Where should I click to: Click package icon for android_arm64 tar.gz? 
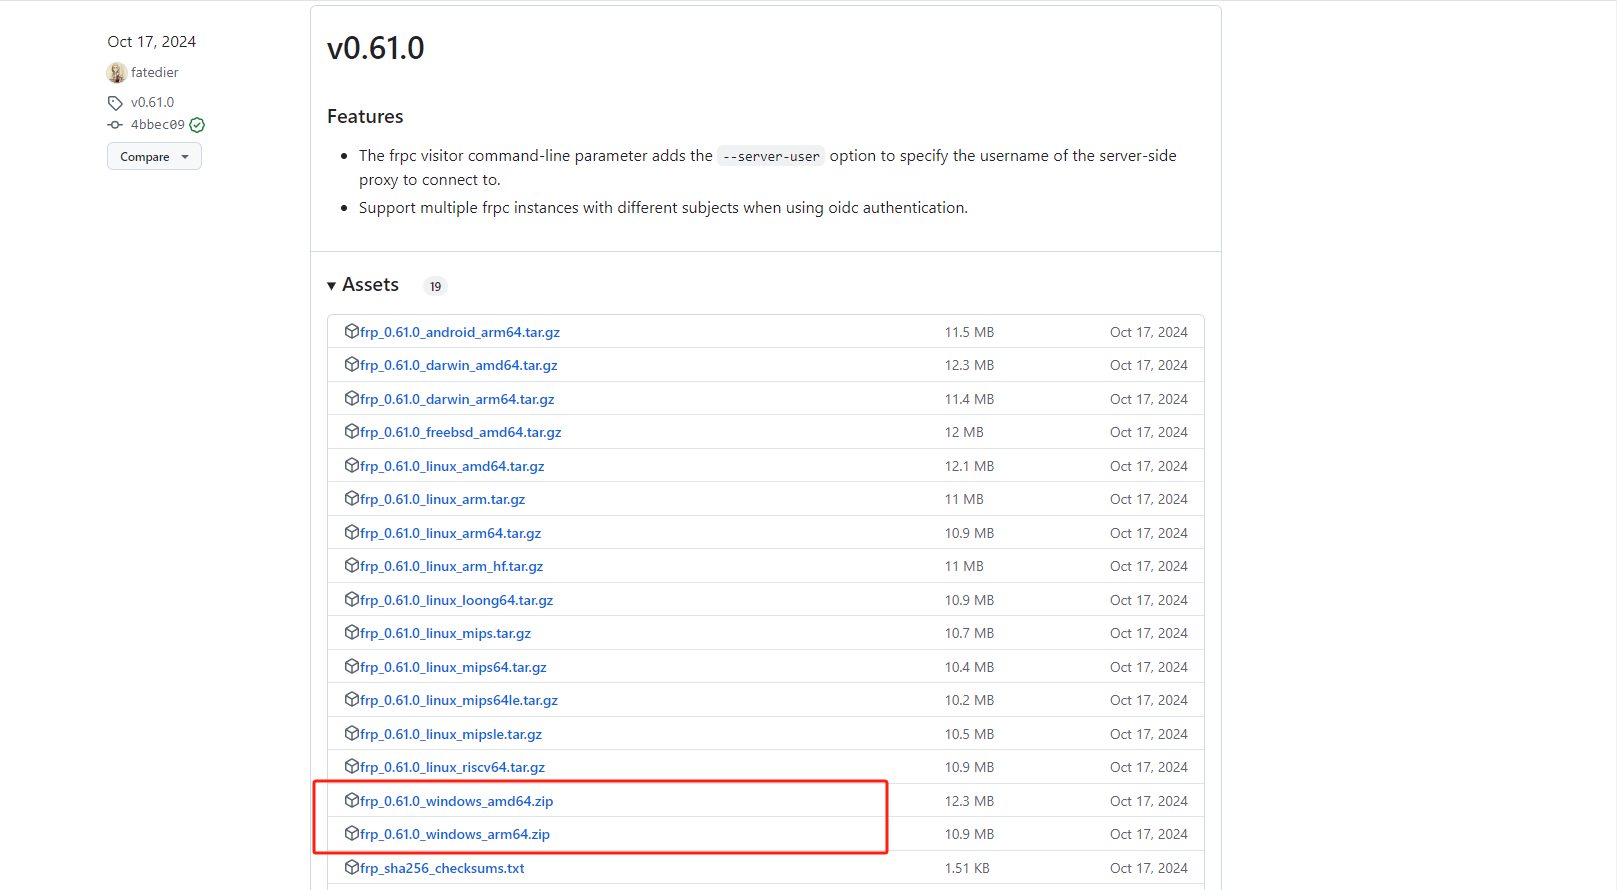pos(352,331)
